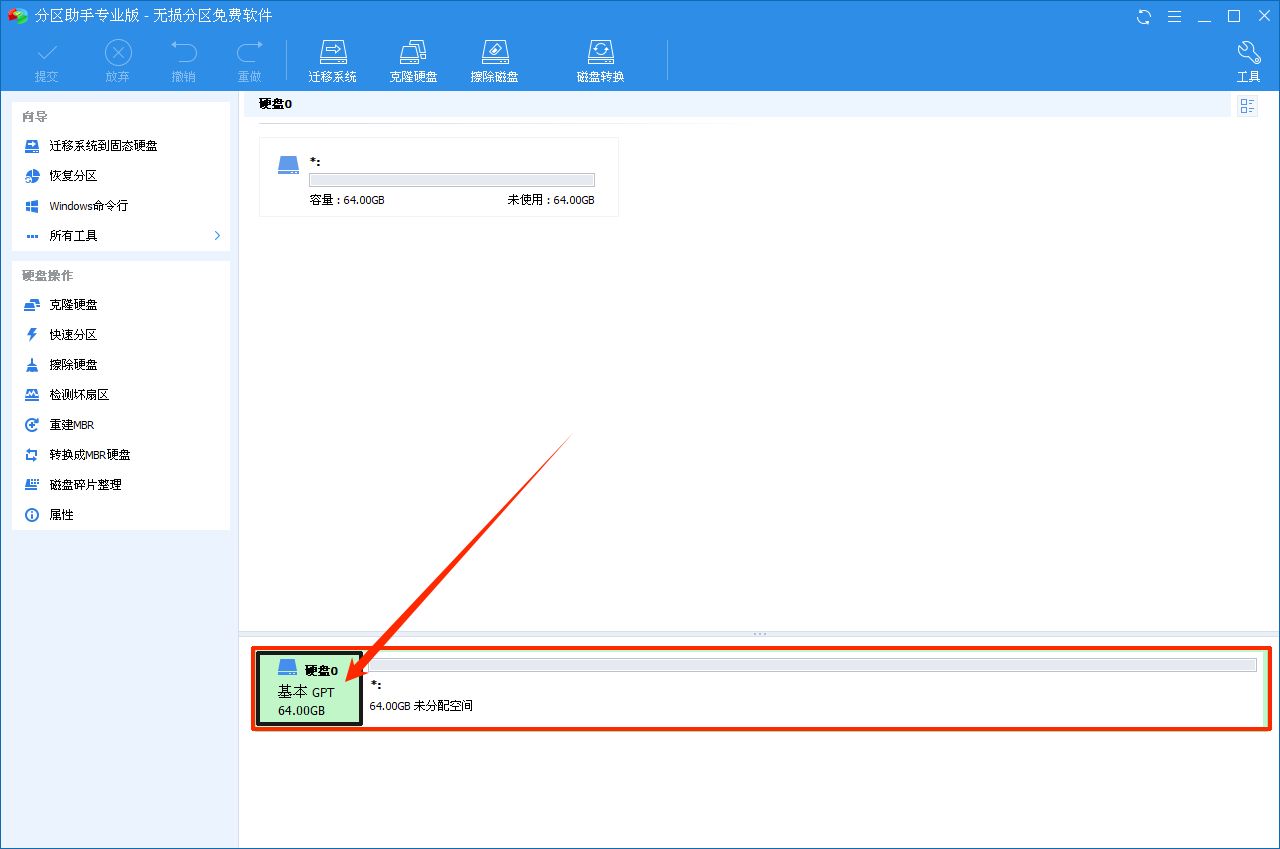Click the 向导 section heading
Screen dimensions: 1280x849
click(35, 117)
